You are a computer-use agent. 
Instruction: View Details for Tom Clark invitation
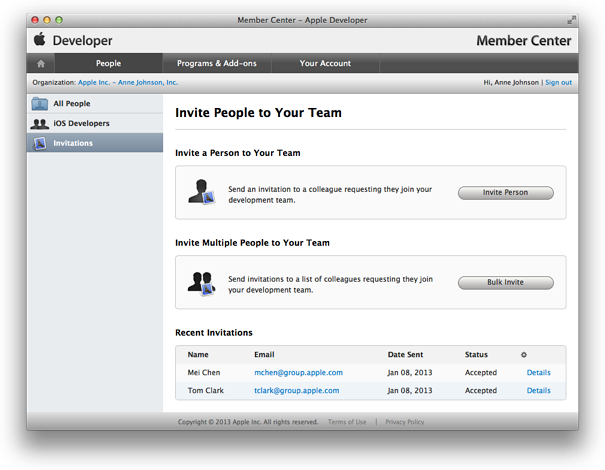point(539,391)
